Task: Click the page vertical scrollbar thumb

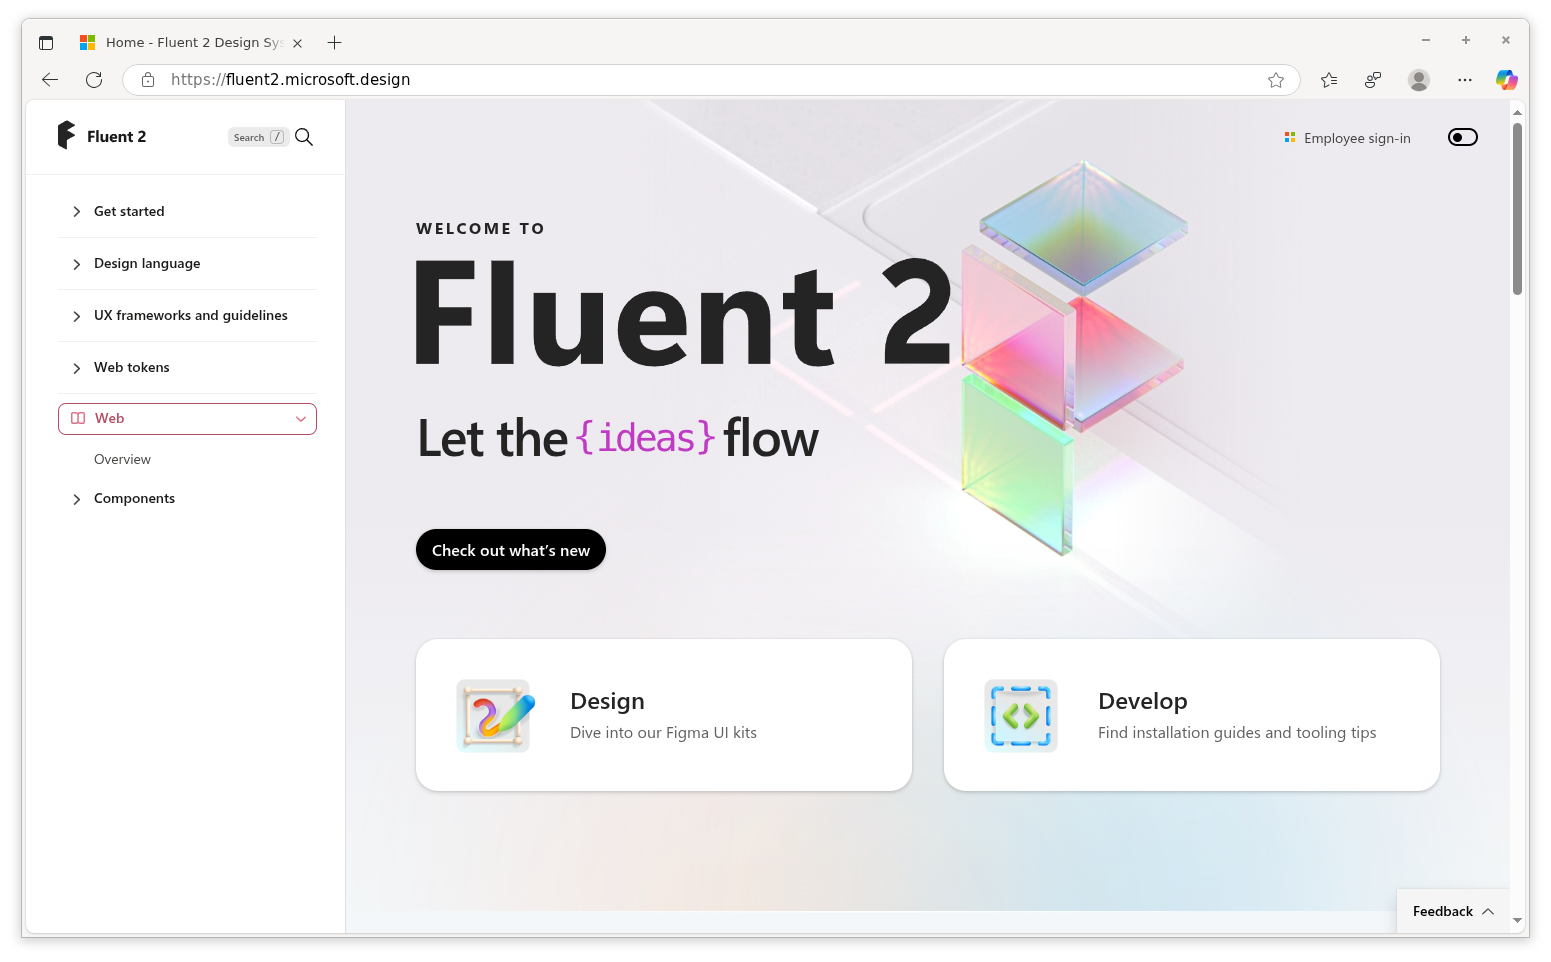Action: tap(1517, 208)
